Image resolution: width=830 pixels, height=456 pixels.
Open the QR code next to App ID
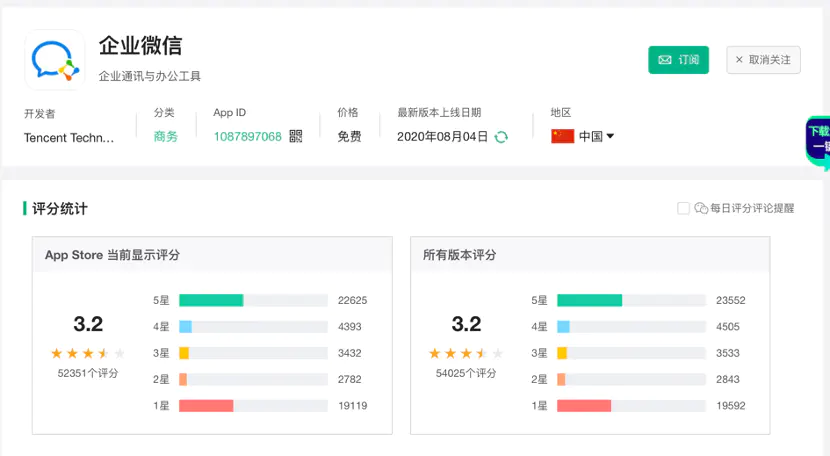pyautogui.click(x=296, y=137)
